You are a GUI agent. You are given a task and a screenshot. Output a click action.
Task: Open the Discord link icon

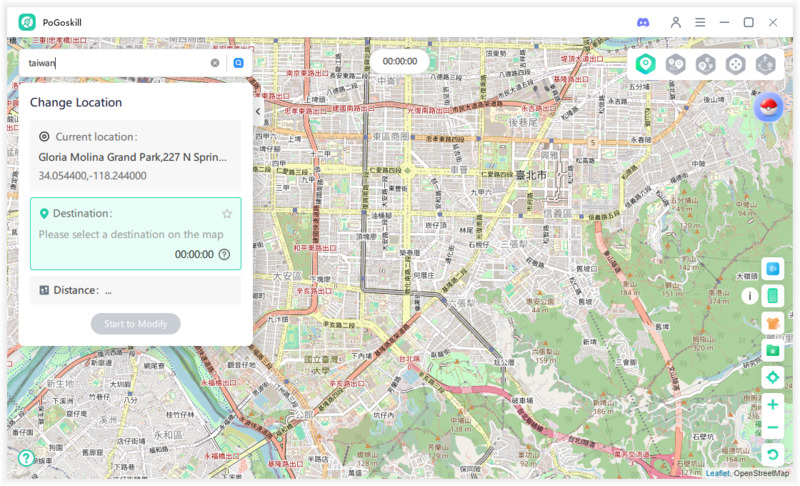pyautogui.click(x=643, y=22)
